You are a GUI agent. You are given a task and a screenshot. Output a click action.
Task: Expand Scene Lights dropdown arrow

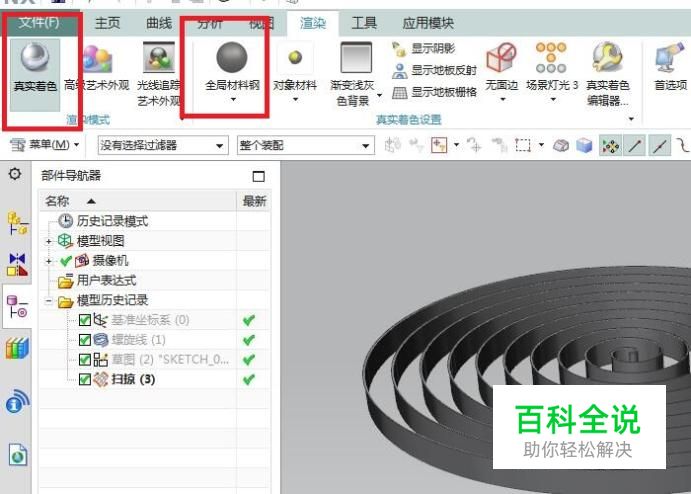553,100
